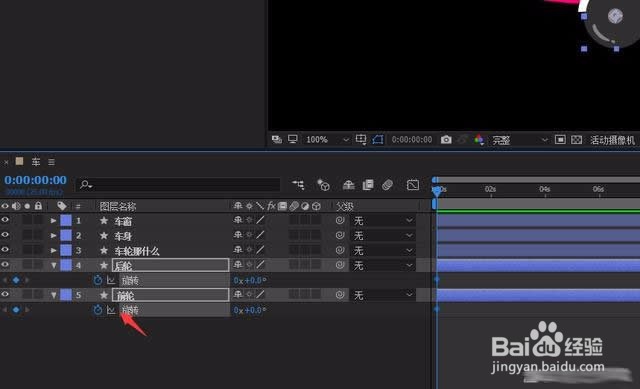This screenshot has height=389, width=640.
Task: Click the viewer timecode 0:00:00:00
Action: [411, 140]
